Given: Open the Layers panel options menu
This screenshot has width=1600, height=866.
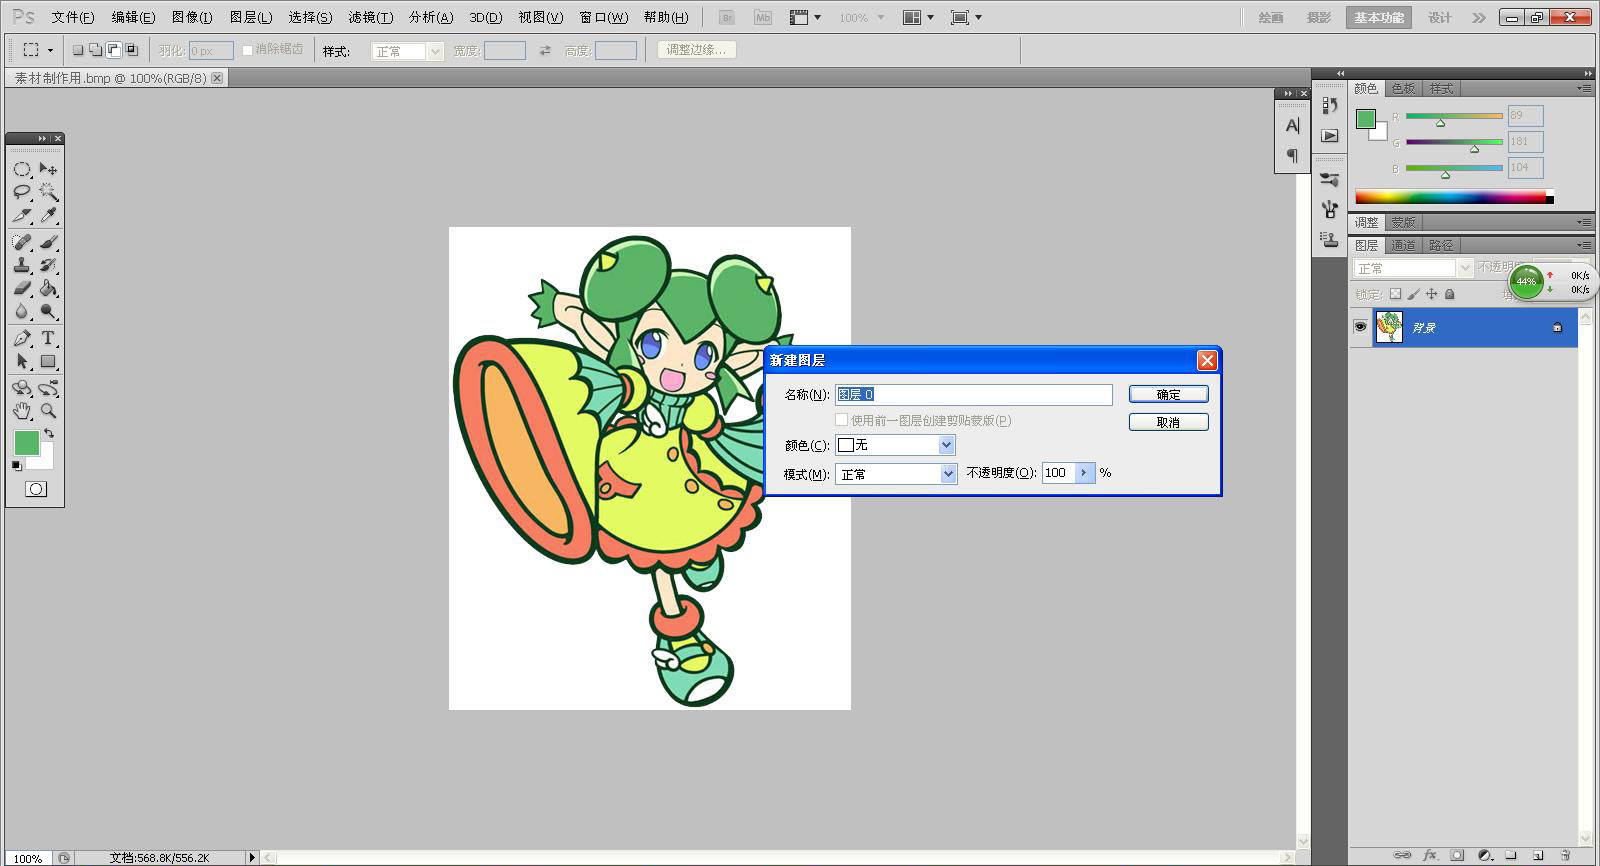Looking at the screenshot, I should coord(1584,245).
